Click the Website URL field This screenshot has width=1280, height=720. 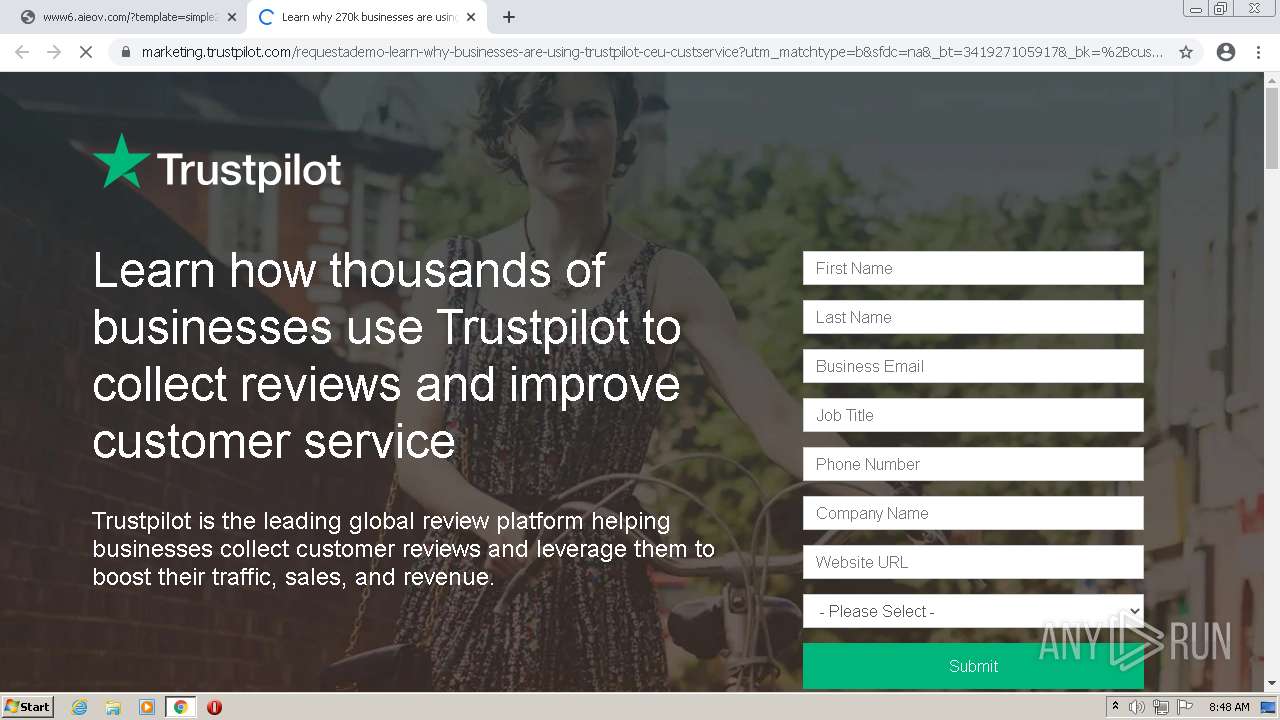[x=973, y=562]
